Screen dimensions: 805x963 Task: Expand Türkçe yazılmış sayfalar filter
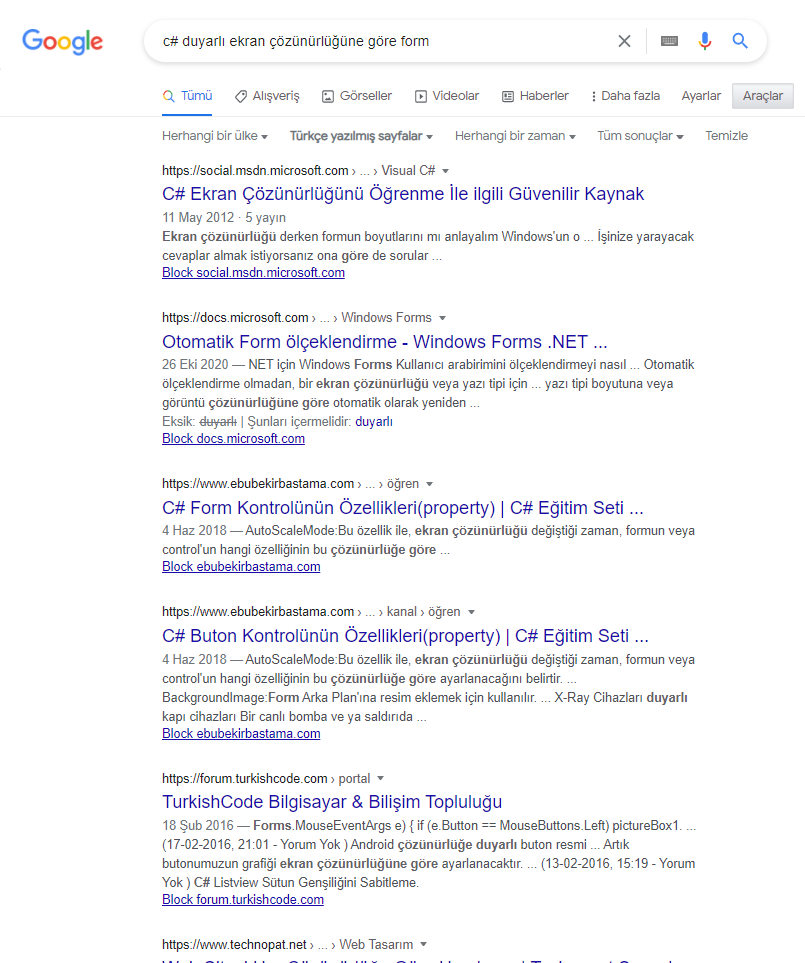tap(361, 136)
